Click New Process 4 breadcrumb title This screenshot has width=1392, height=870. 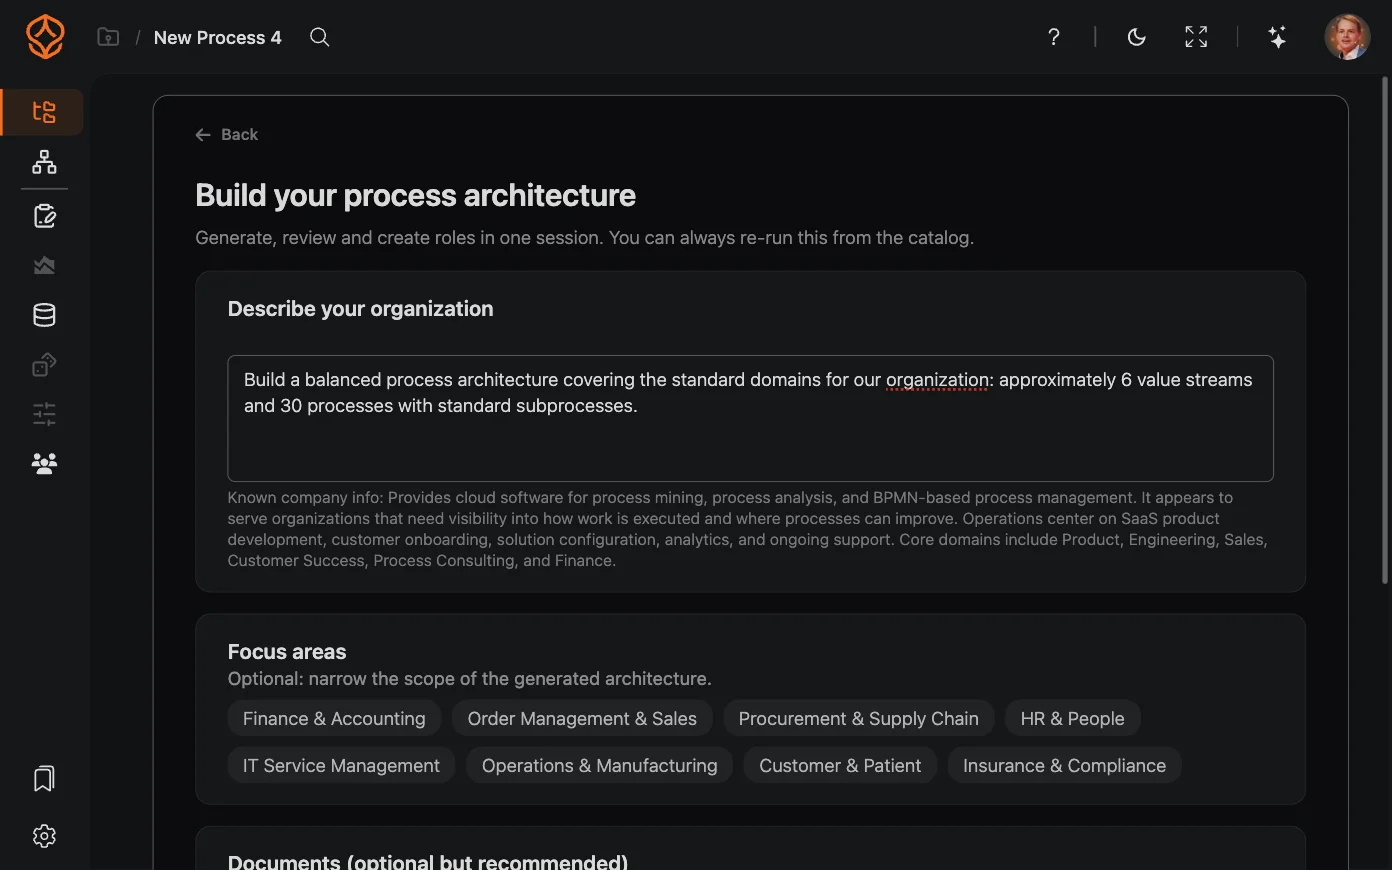point(218,37)
